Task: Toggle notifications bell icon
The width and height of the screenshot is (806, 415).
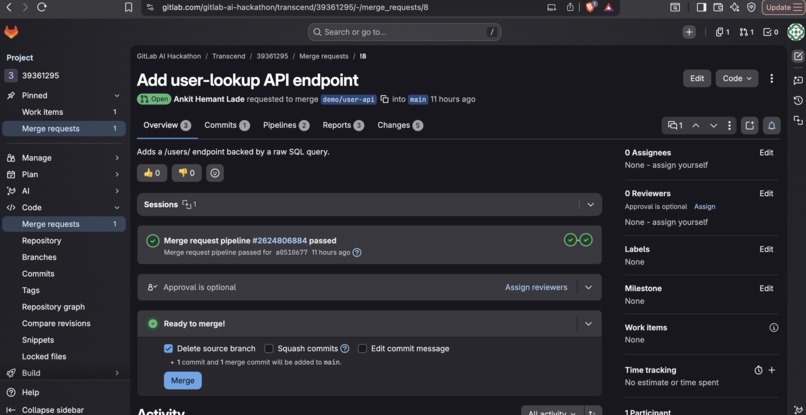Action: [x=772, y=125]
